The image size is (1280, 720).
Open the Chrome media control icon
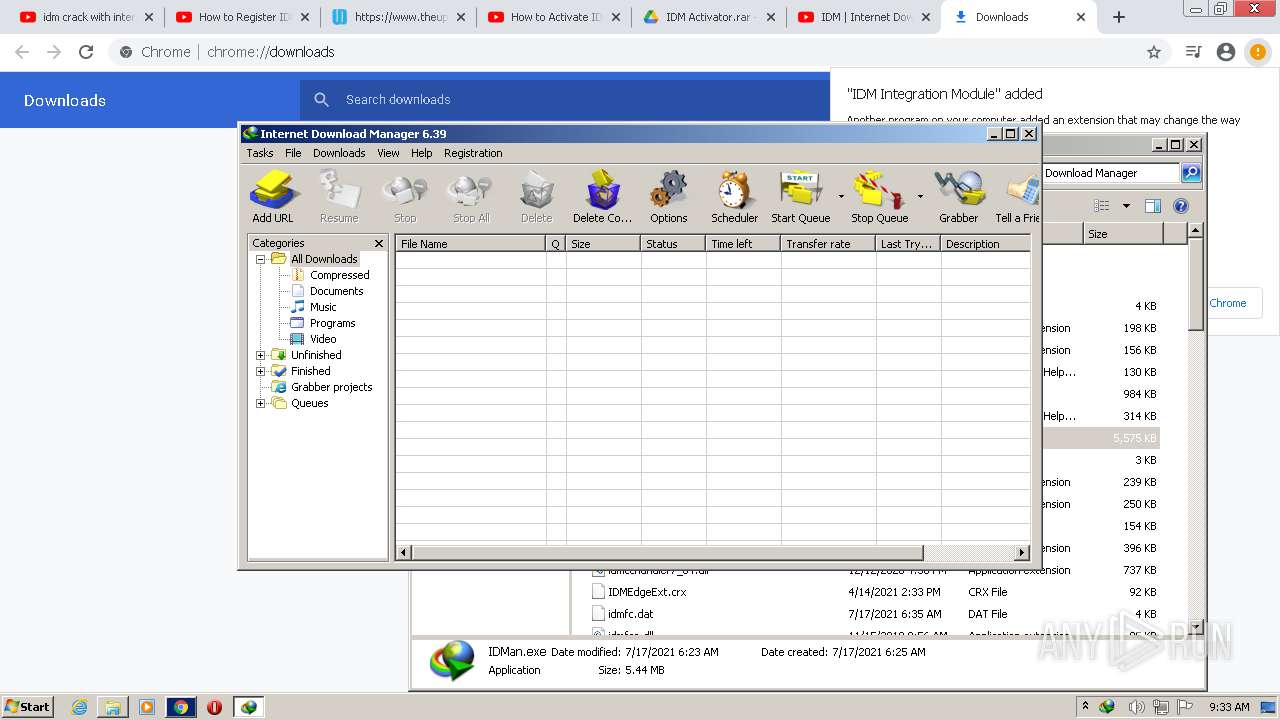click(1193, 52)
